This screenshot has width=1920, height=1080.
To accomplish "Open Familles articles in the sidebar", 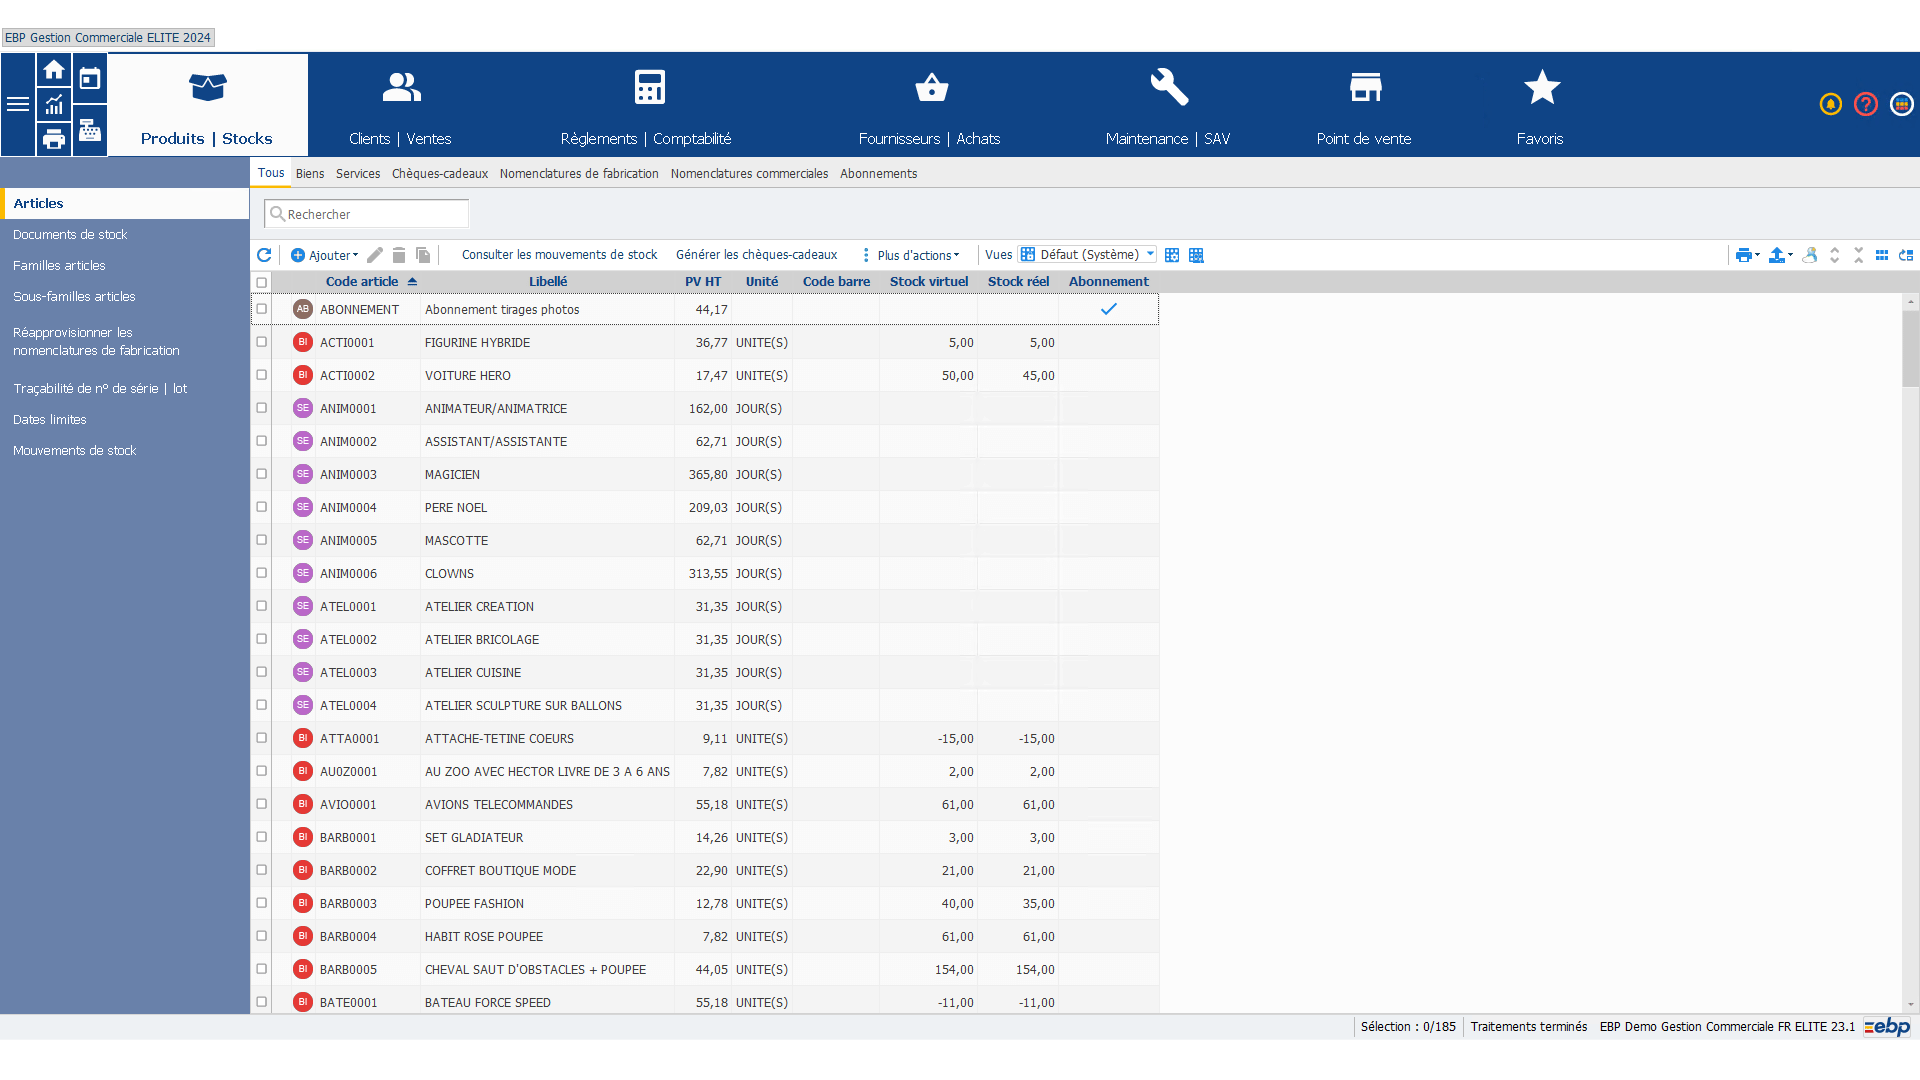I will 59,266.
